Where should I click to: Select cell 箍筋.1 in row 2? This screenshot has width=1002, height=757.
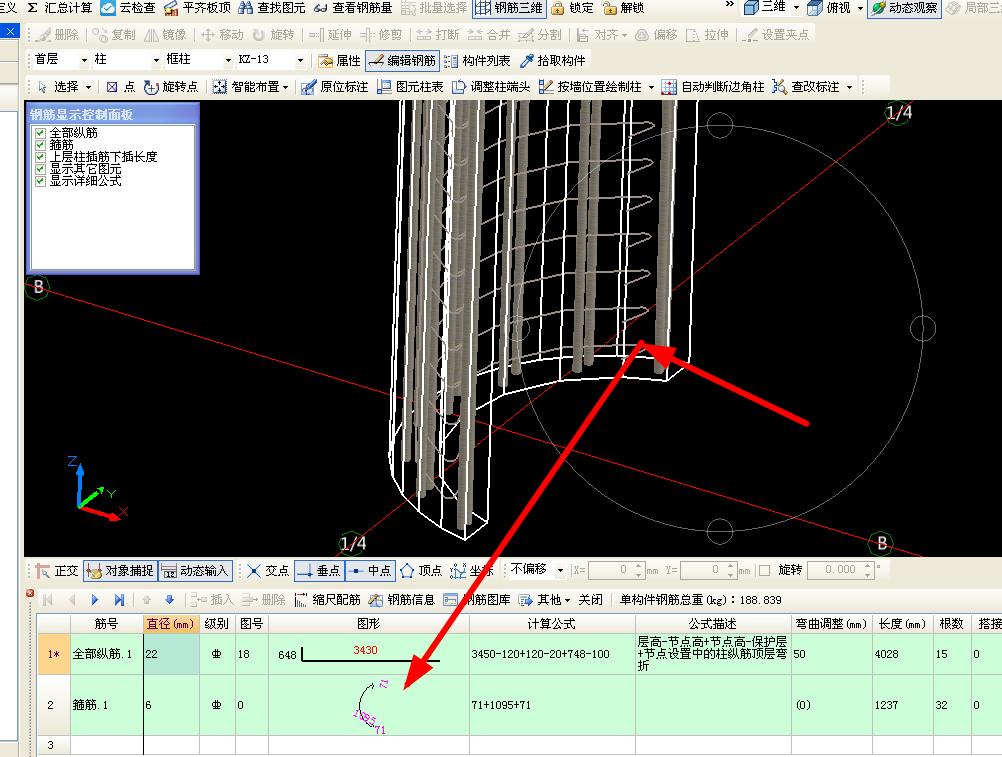point(107,705)
